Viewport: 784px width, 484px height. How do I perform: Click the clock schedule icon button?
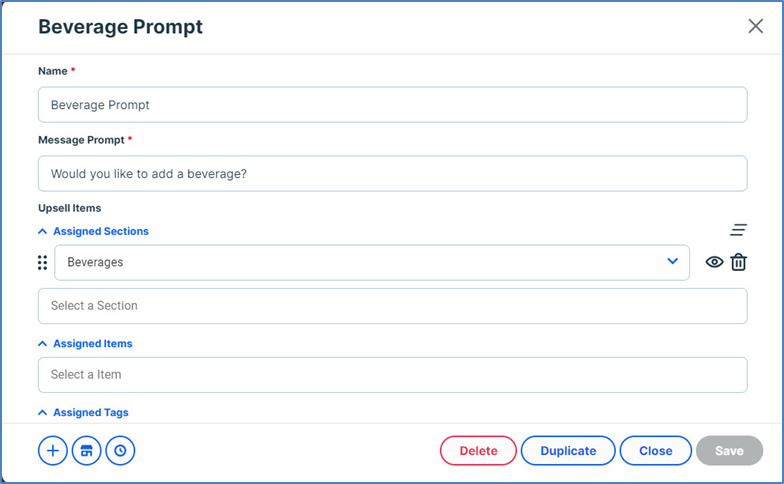pos(120,451)
